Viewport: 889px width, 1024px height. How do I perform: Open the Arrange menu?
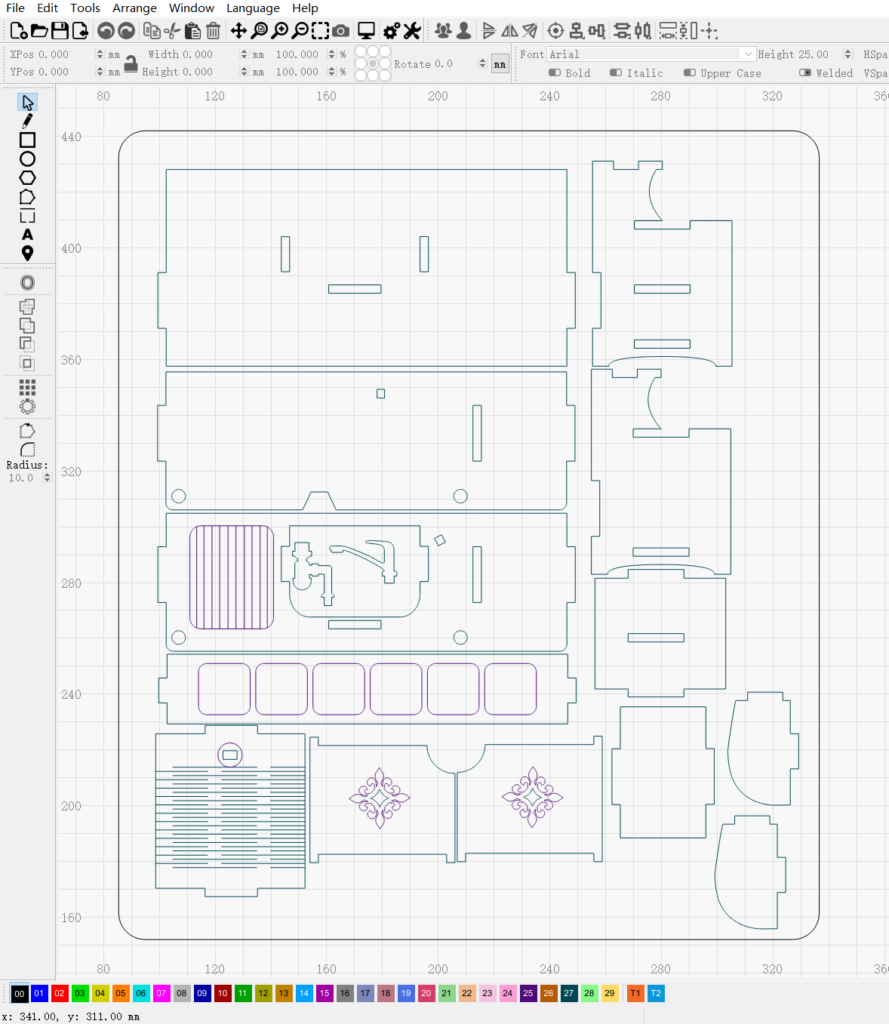coord(134,8)
